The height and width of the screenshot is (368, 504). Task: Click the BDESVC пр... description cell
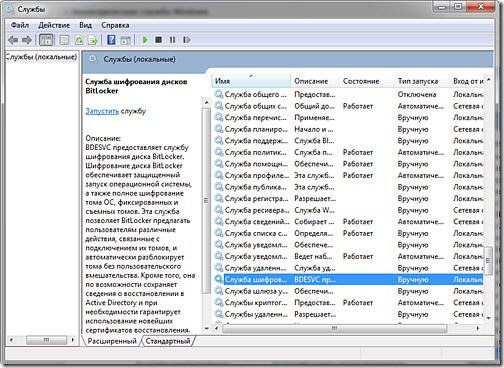pyautogui.click(x=315, y=279)
